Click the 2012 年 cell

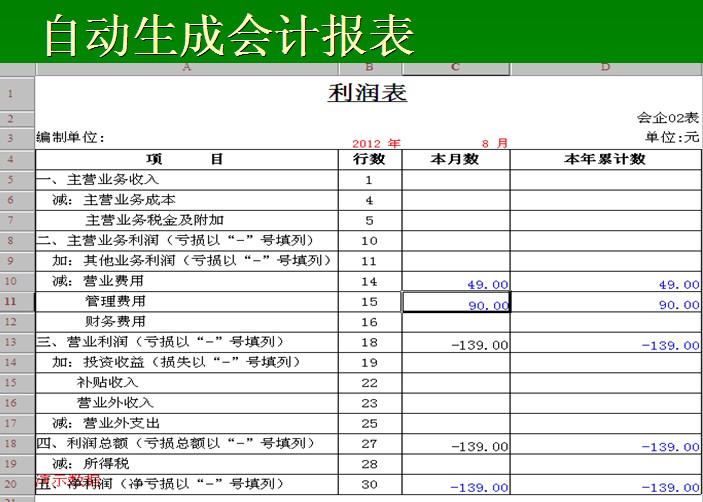coord(376,143)
